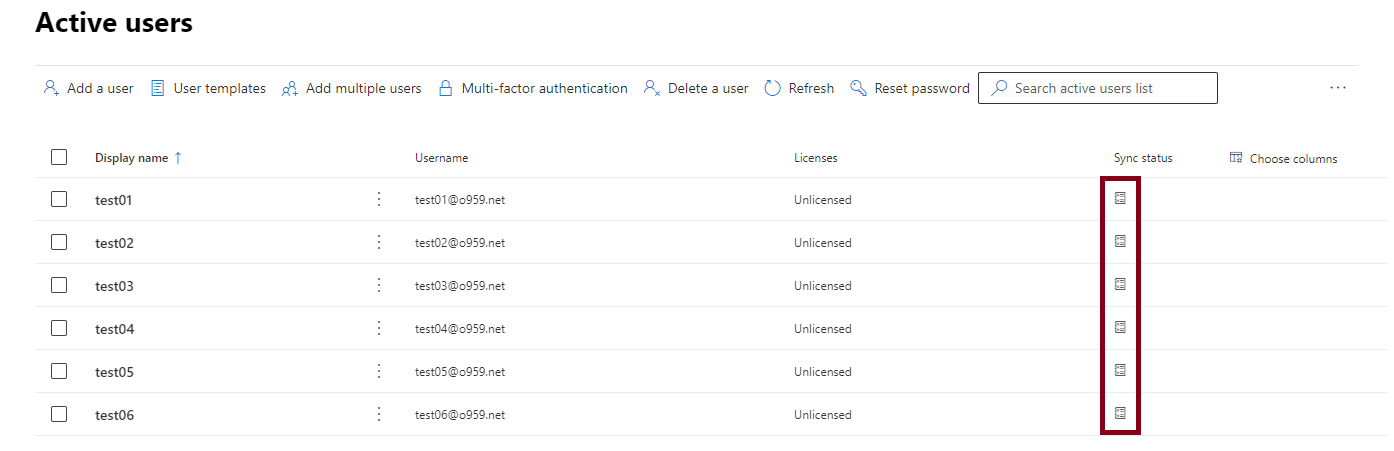Click username test01@o959.net
1394x451 pixels.
pos(460,200)
